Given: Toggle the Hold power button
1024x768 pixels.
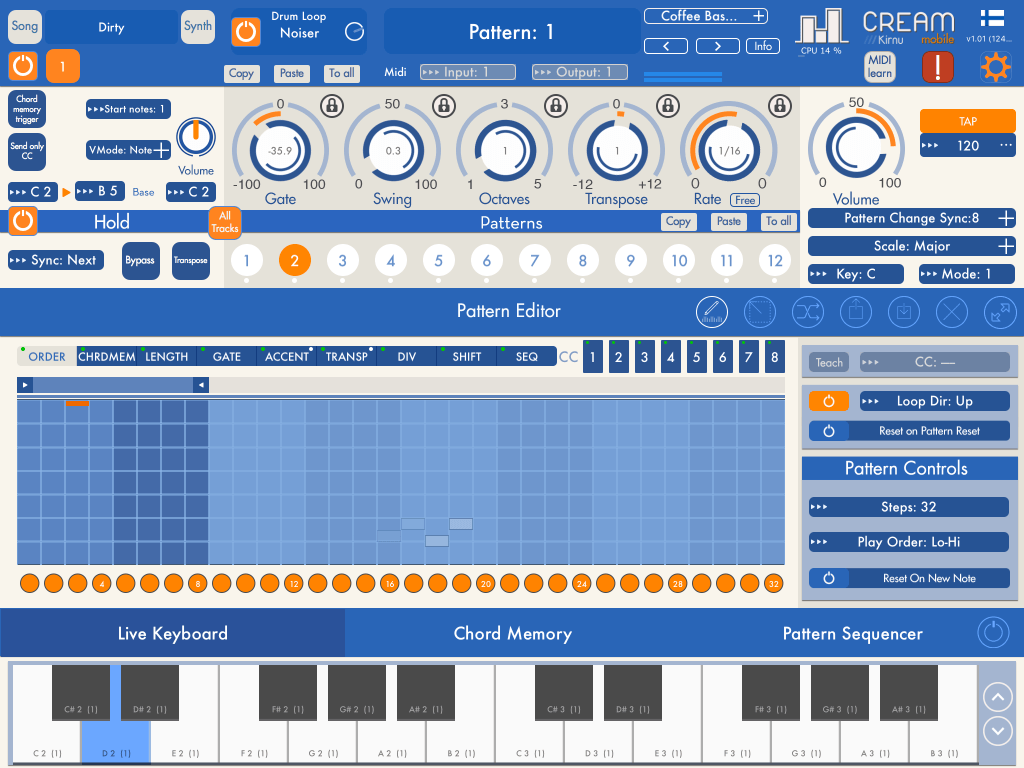Looking at the screenshot, I should (23, 221).
